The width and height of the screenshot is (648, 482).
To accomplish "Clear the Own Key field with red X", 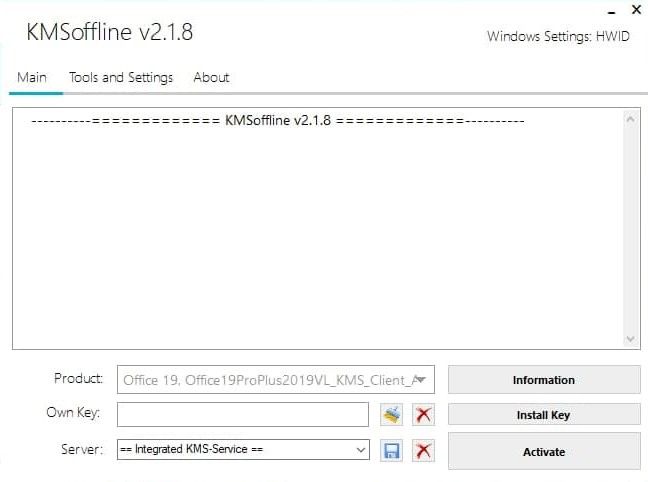I will click(423, 415).
